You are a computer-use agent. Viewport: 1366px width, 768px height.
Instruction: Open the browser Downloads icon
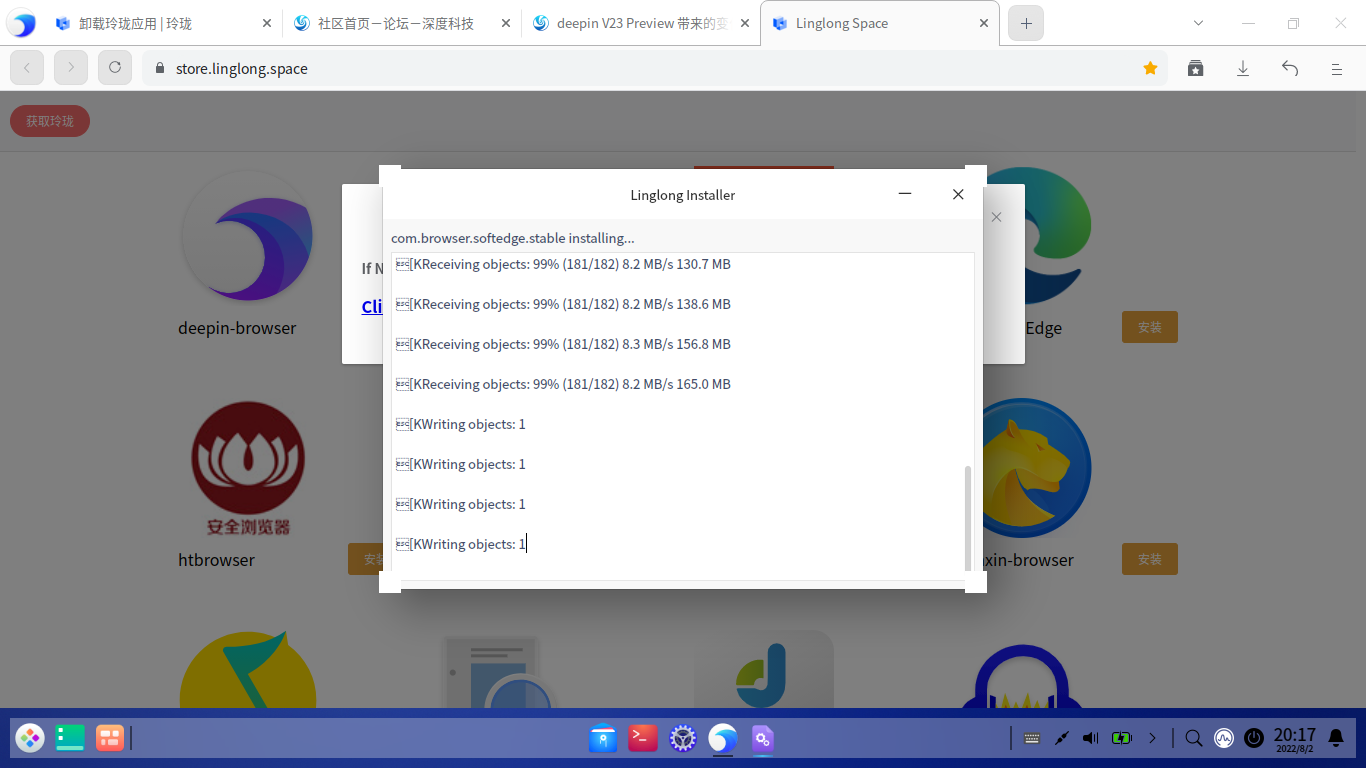click(1242, 68)
